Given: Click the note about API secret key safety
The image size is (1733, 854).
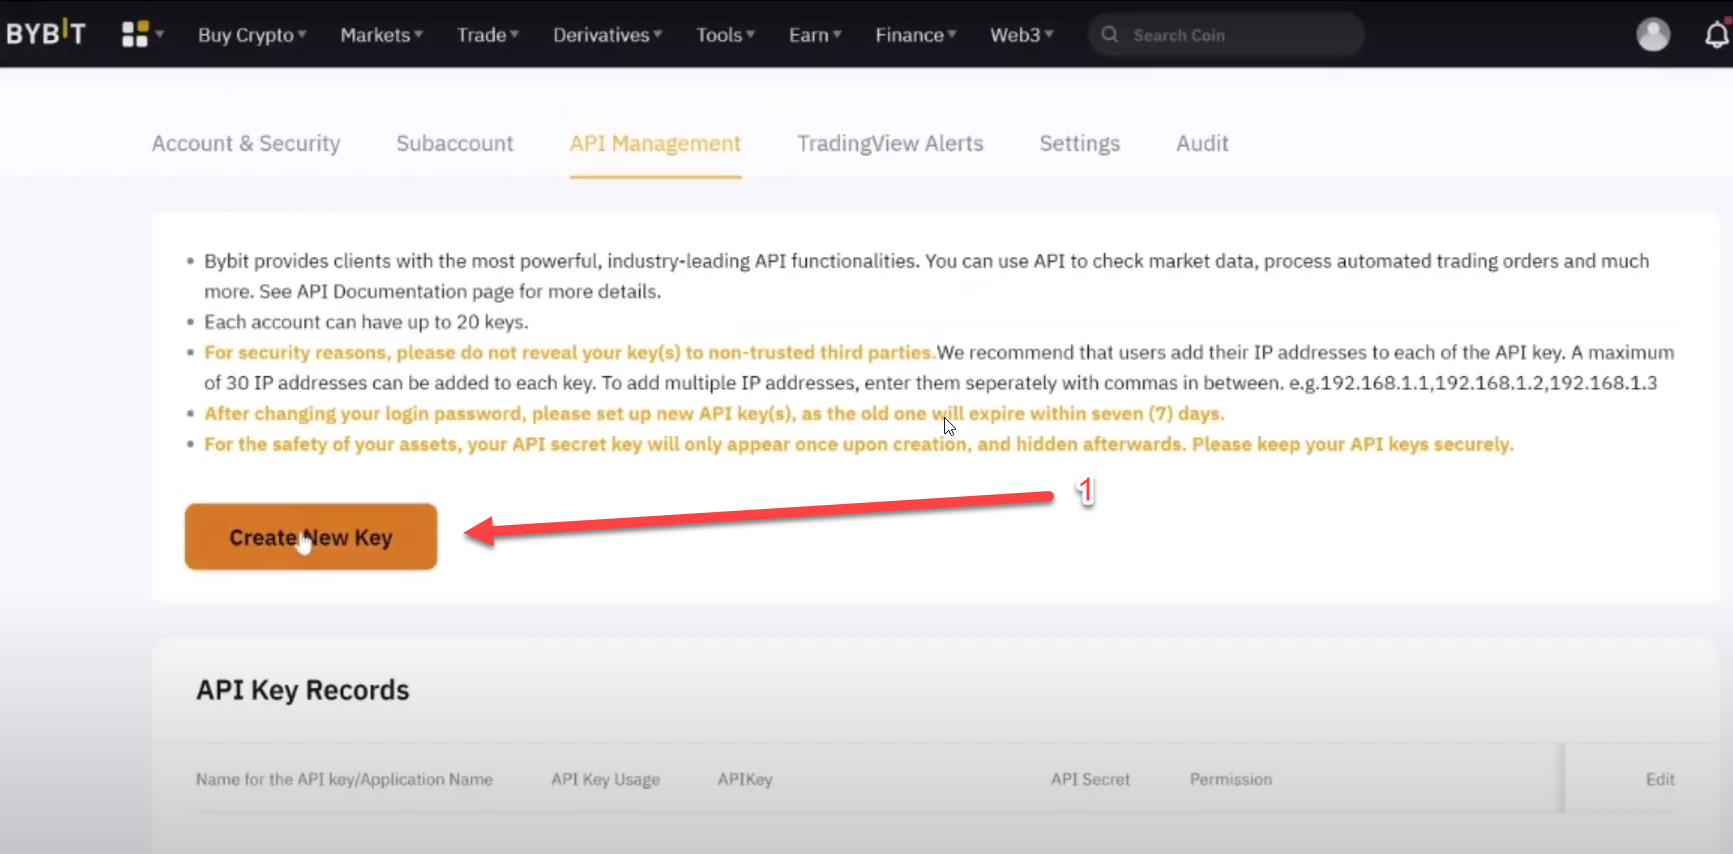Looking at the screenshot, I should pyautogui.click(x=859, y=444).
